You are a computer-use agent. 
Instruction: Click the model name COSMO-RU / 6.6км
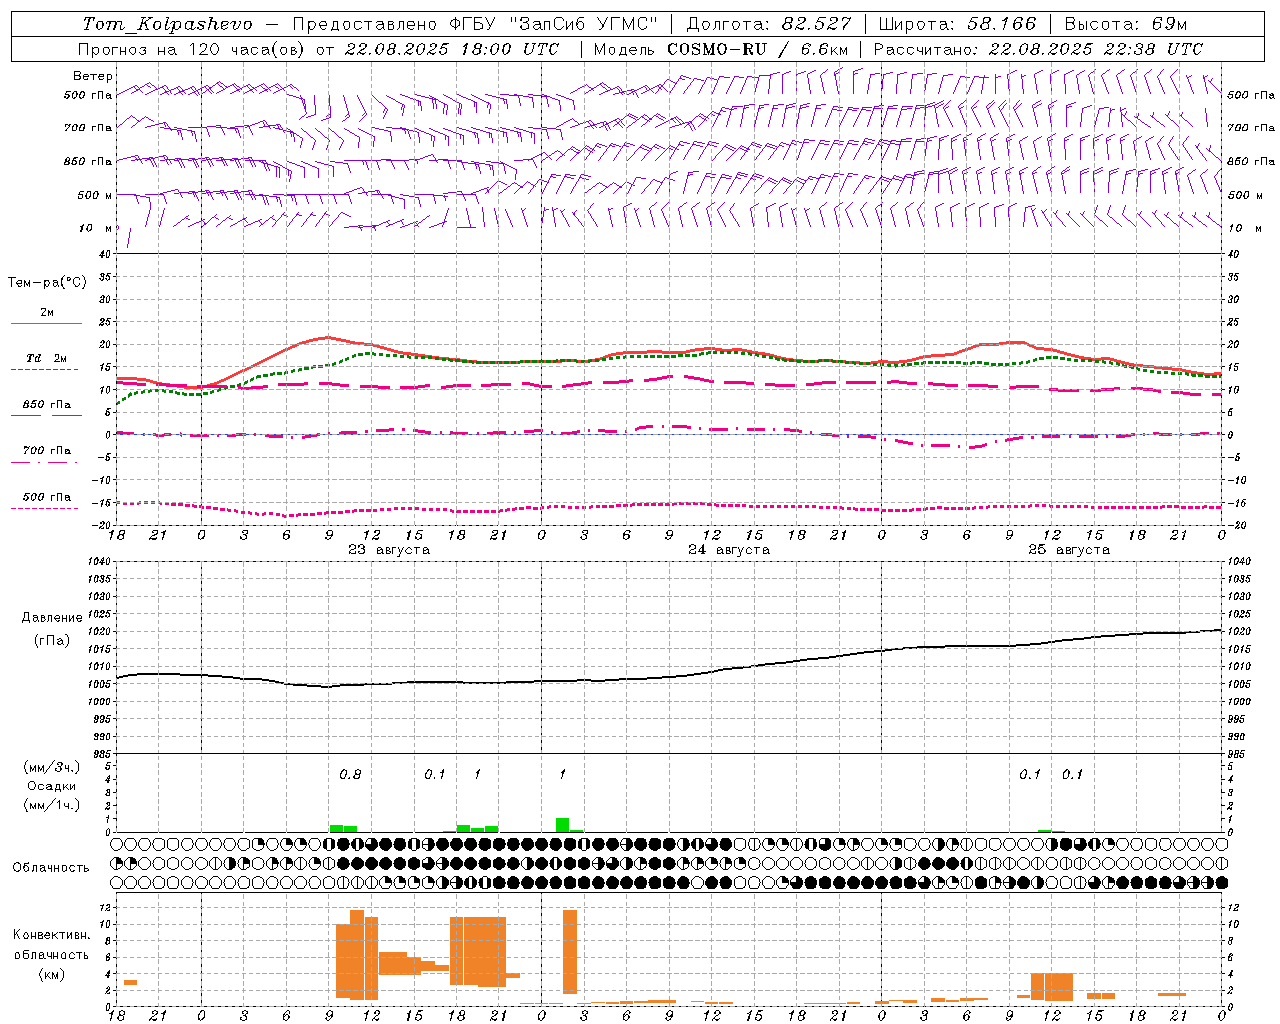click(x=758, y=49)
